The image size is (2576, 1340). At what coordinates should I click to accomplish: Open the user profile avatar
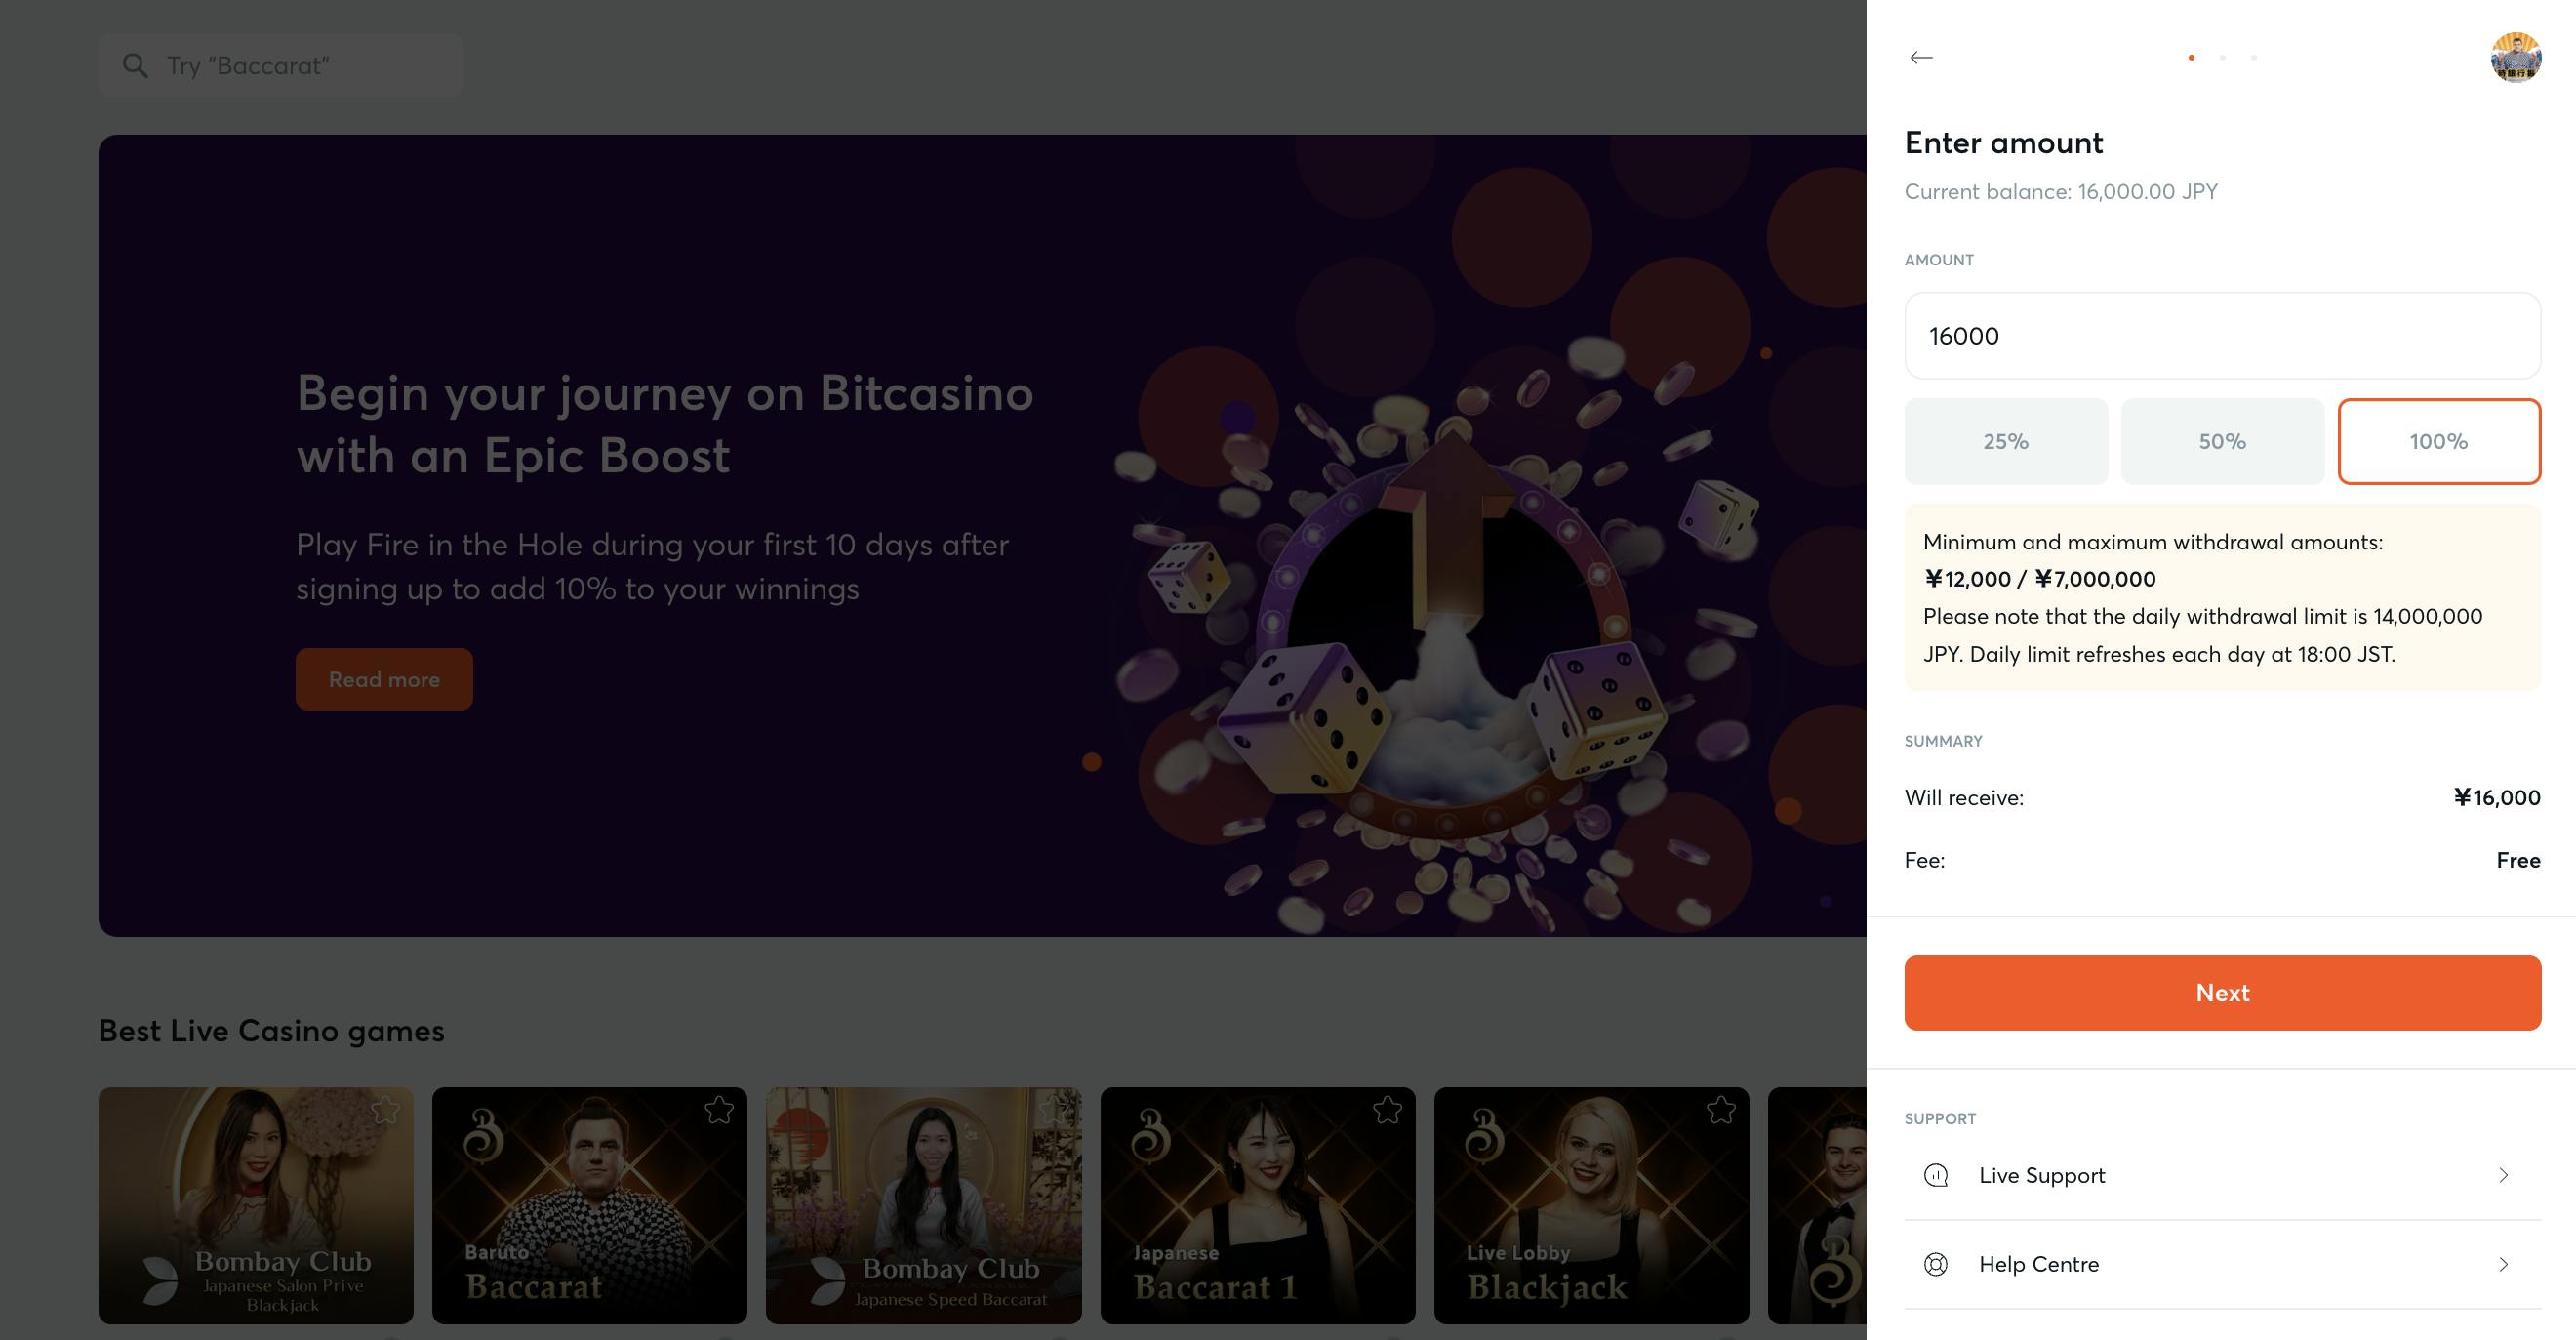(2515, 57)
